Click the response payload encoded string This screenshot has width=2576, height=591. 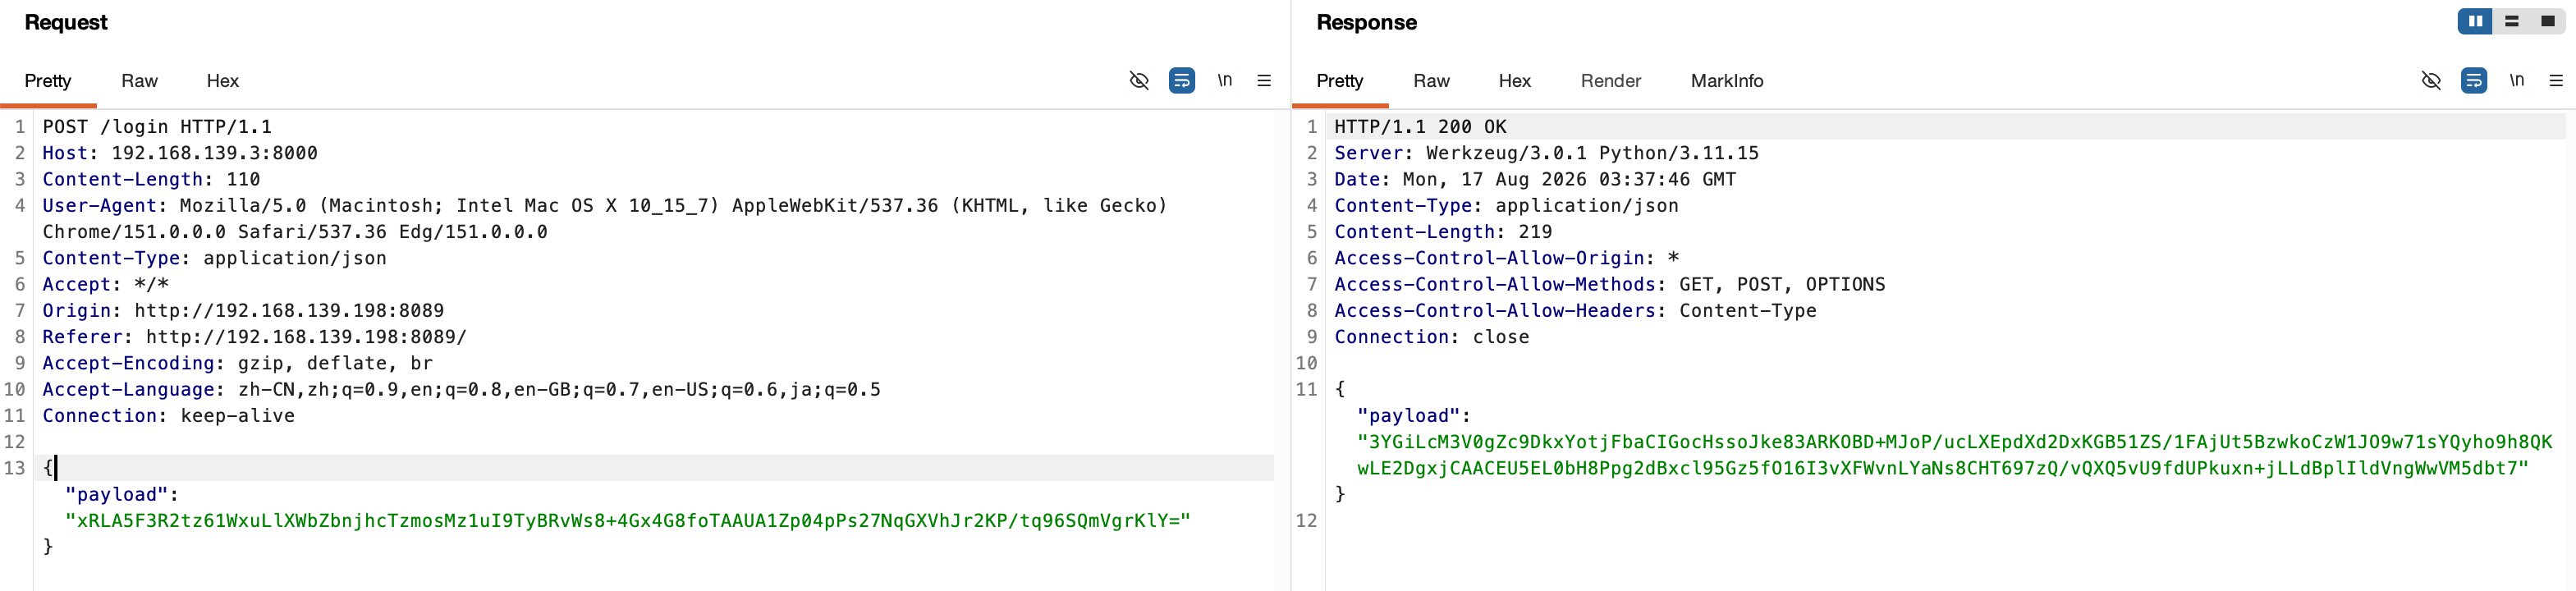coord(1954,455)
